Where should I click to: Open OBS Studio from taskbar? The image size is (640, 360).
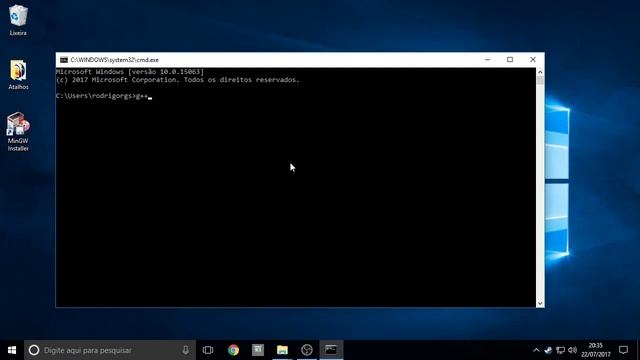tap(307, 350)
